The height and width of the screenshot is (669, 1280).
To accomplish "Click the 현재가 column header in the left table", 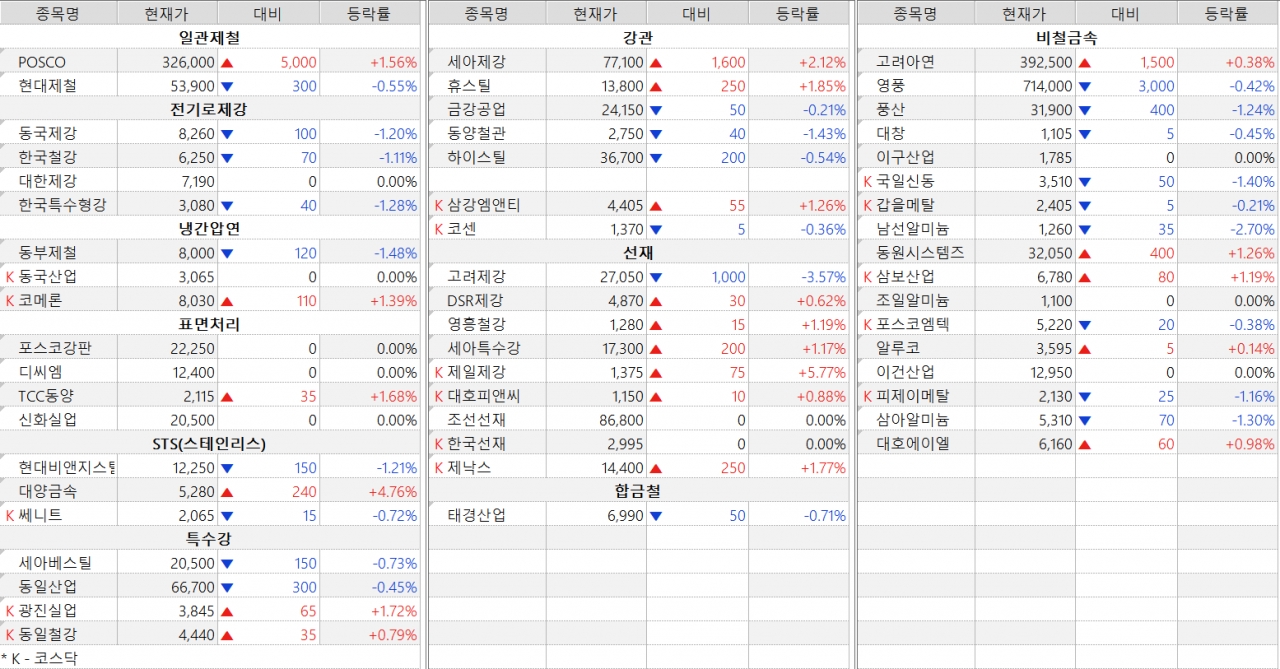I will click(x=167, y=13).
